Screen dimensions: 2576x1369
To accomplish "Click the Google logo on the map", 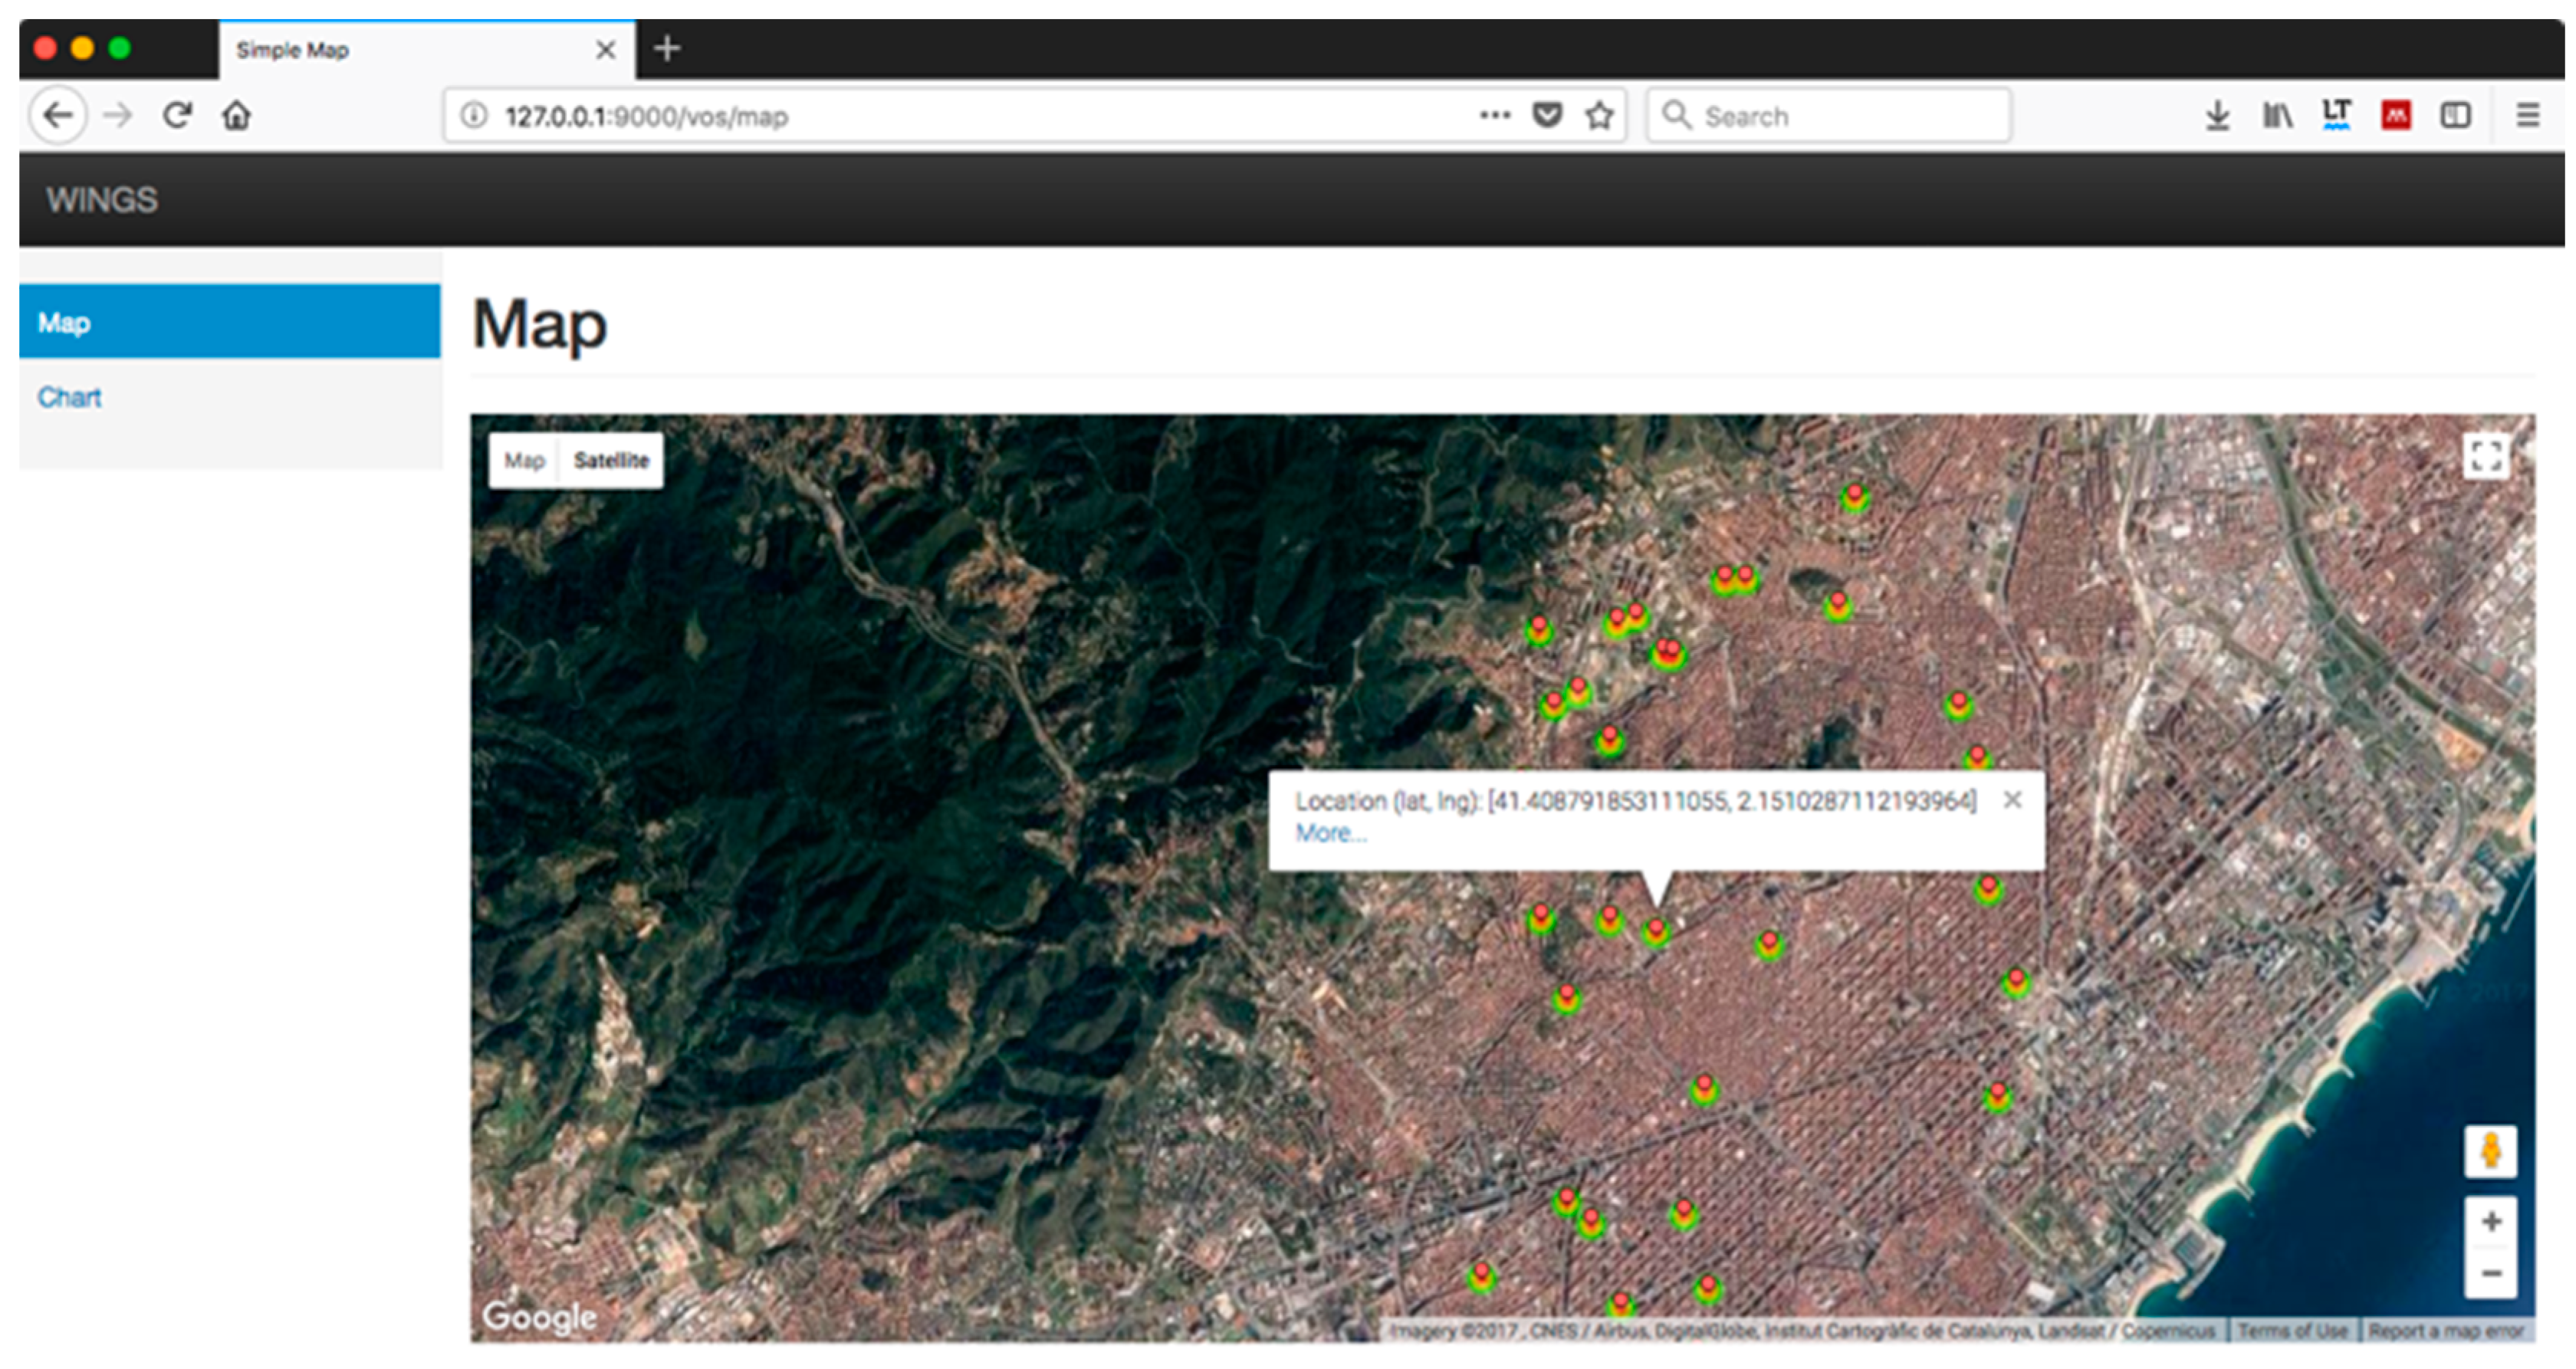I will pyautogui.click(x=539, y=1317).
